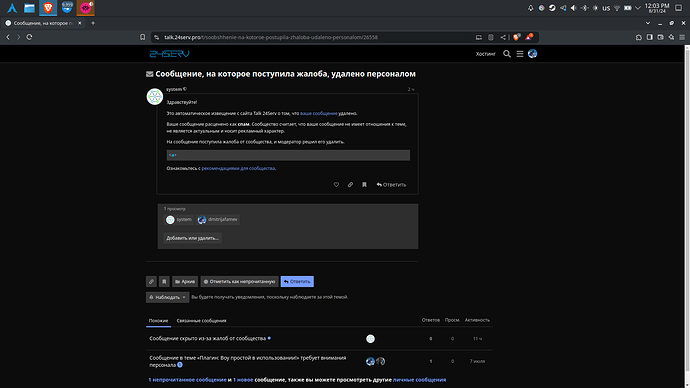Reply to the post via Ответить

(391, 185)
